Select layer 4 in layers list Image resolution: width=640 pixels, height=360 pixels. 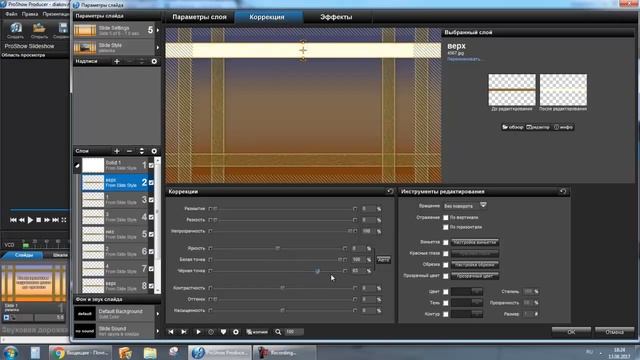click(114, 217)
